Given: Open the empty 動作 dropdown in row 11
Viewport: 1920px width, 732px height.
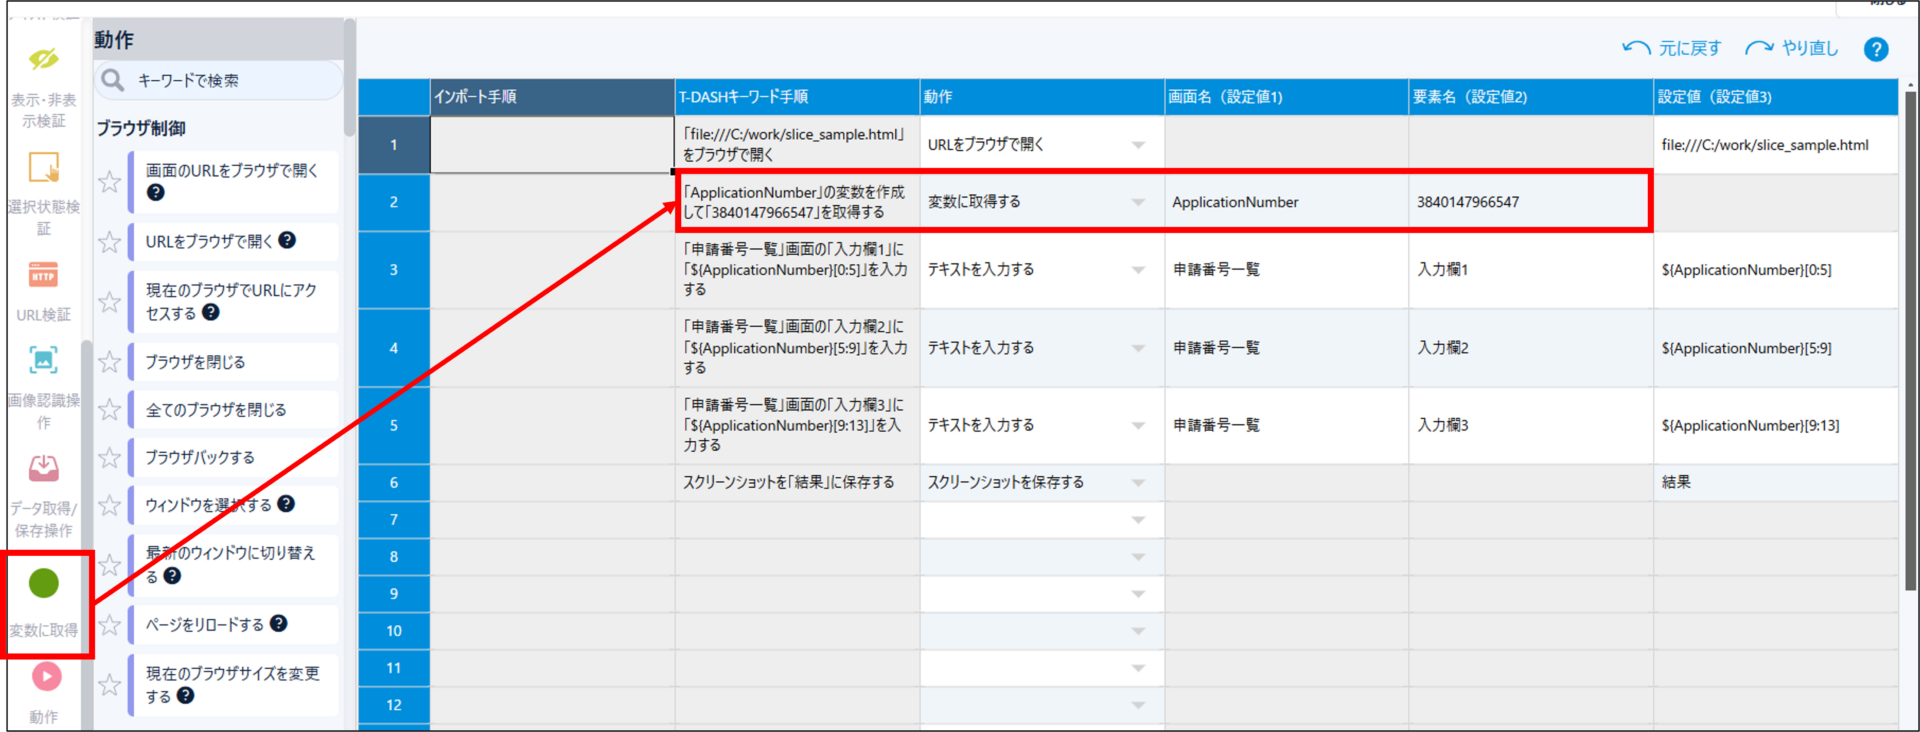Looking at the screenshot, I should [x=1138, y=668].
